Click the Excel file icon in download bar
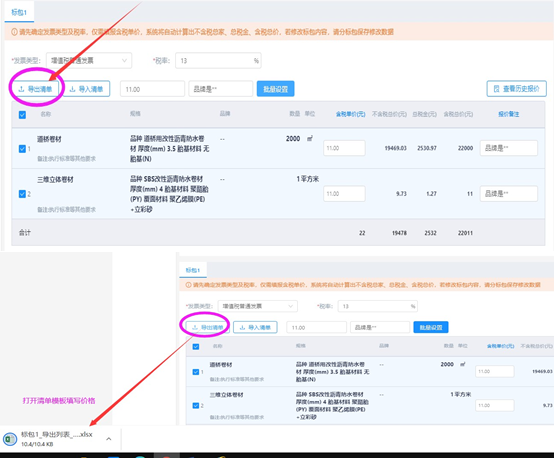554x458 pixels. tap(10, 439)
